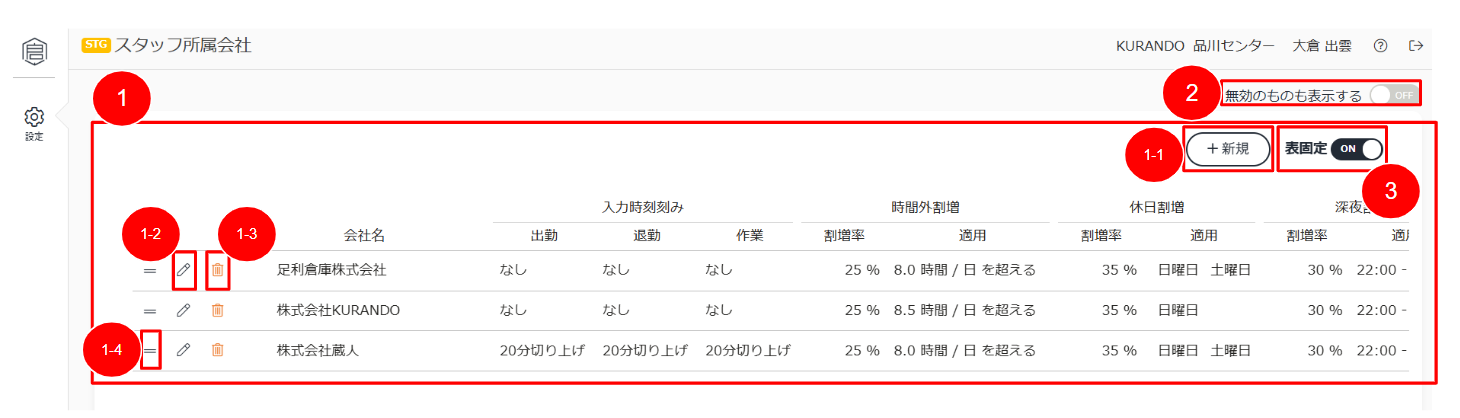Click drag handle for 足利倉庫株式会社 row
Viewport: 1460px width, 418px height.
point(150,270)
